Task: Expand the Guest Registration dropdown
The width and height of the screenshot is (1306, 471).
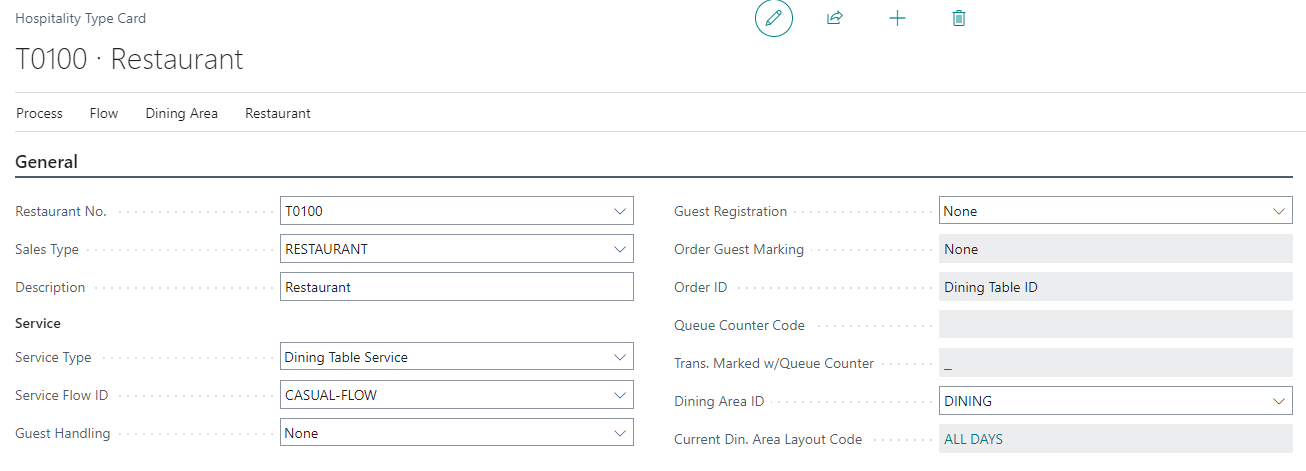Action: 1278,211
